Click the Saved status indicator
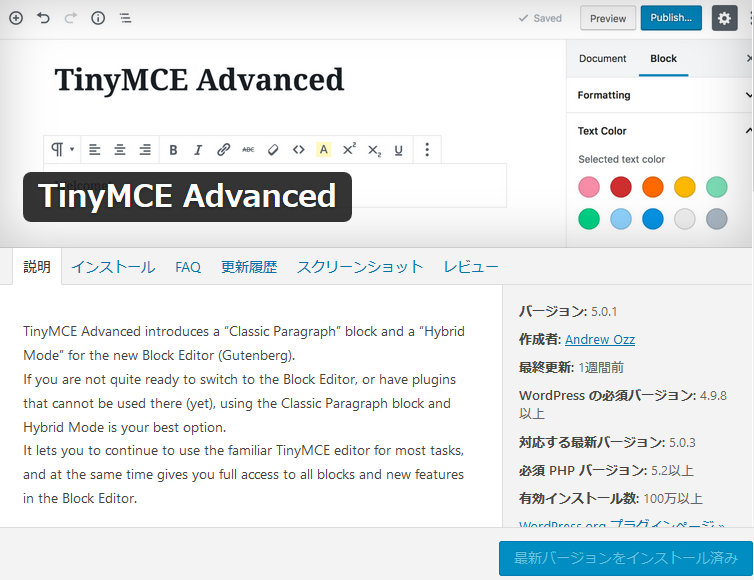This screenshot has width=754, height=580. point(540,18)
